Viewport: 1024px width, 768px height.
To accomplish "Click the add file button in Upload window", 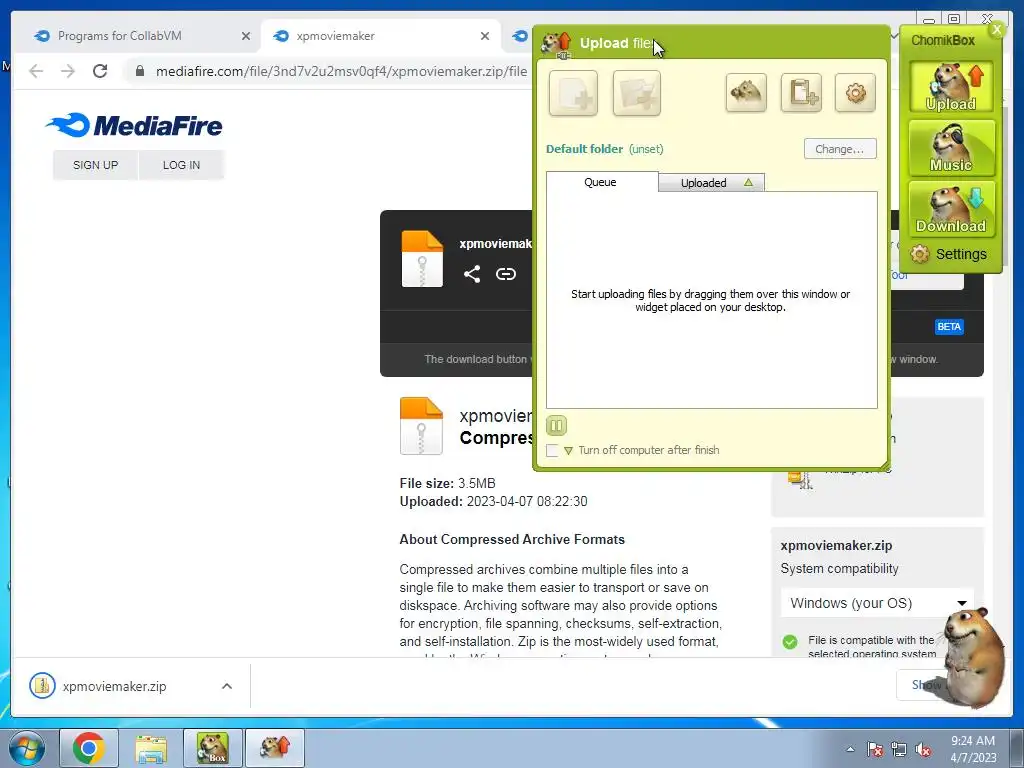I will point(573,93).
